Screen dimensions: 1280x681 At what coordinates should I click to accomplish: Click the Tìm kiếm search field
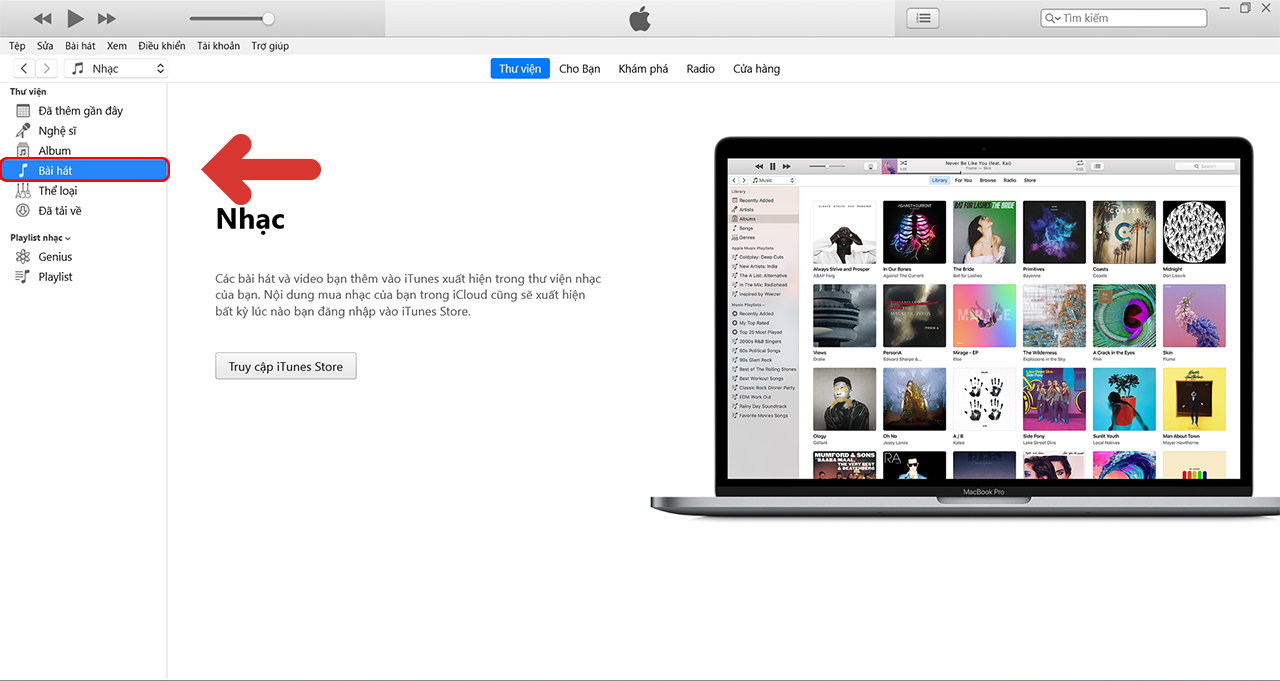click(1123, 18)
